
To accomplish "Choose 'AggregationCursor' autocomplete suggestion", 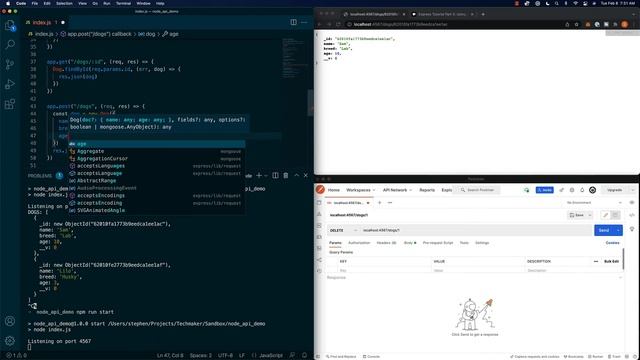I will pyautogui.click(x=157, y=158).
